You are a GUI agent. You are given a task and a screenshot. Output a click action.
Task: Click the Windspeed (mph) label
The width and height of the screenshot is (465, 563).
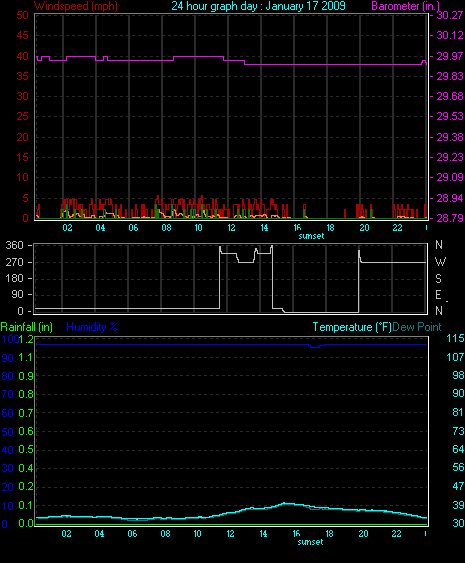pos(76,6)
